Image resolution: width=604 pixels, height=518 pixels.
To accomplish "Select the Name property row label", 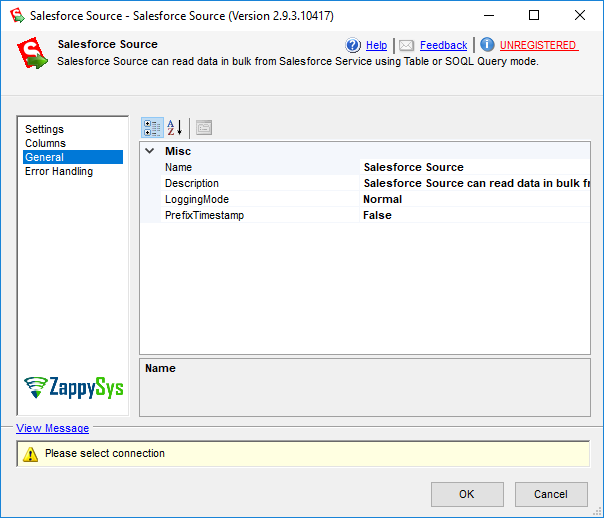I will click(x=178, y=167).
